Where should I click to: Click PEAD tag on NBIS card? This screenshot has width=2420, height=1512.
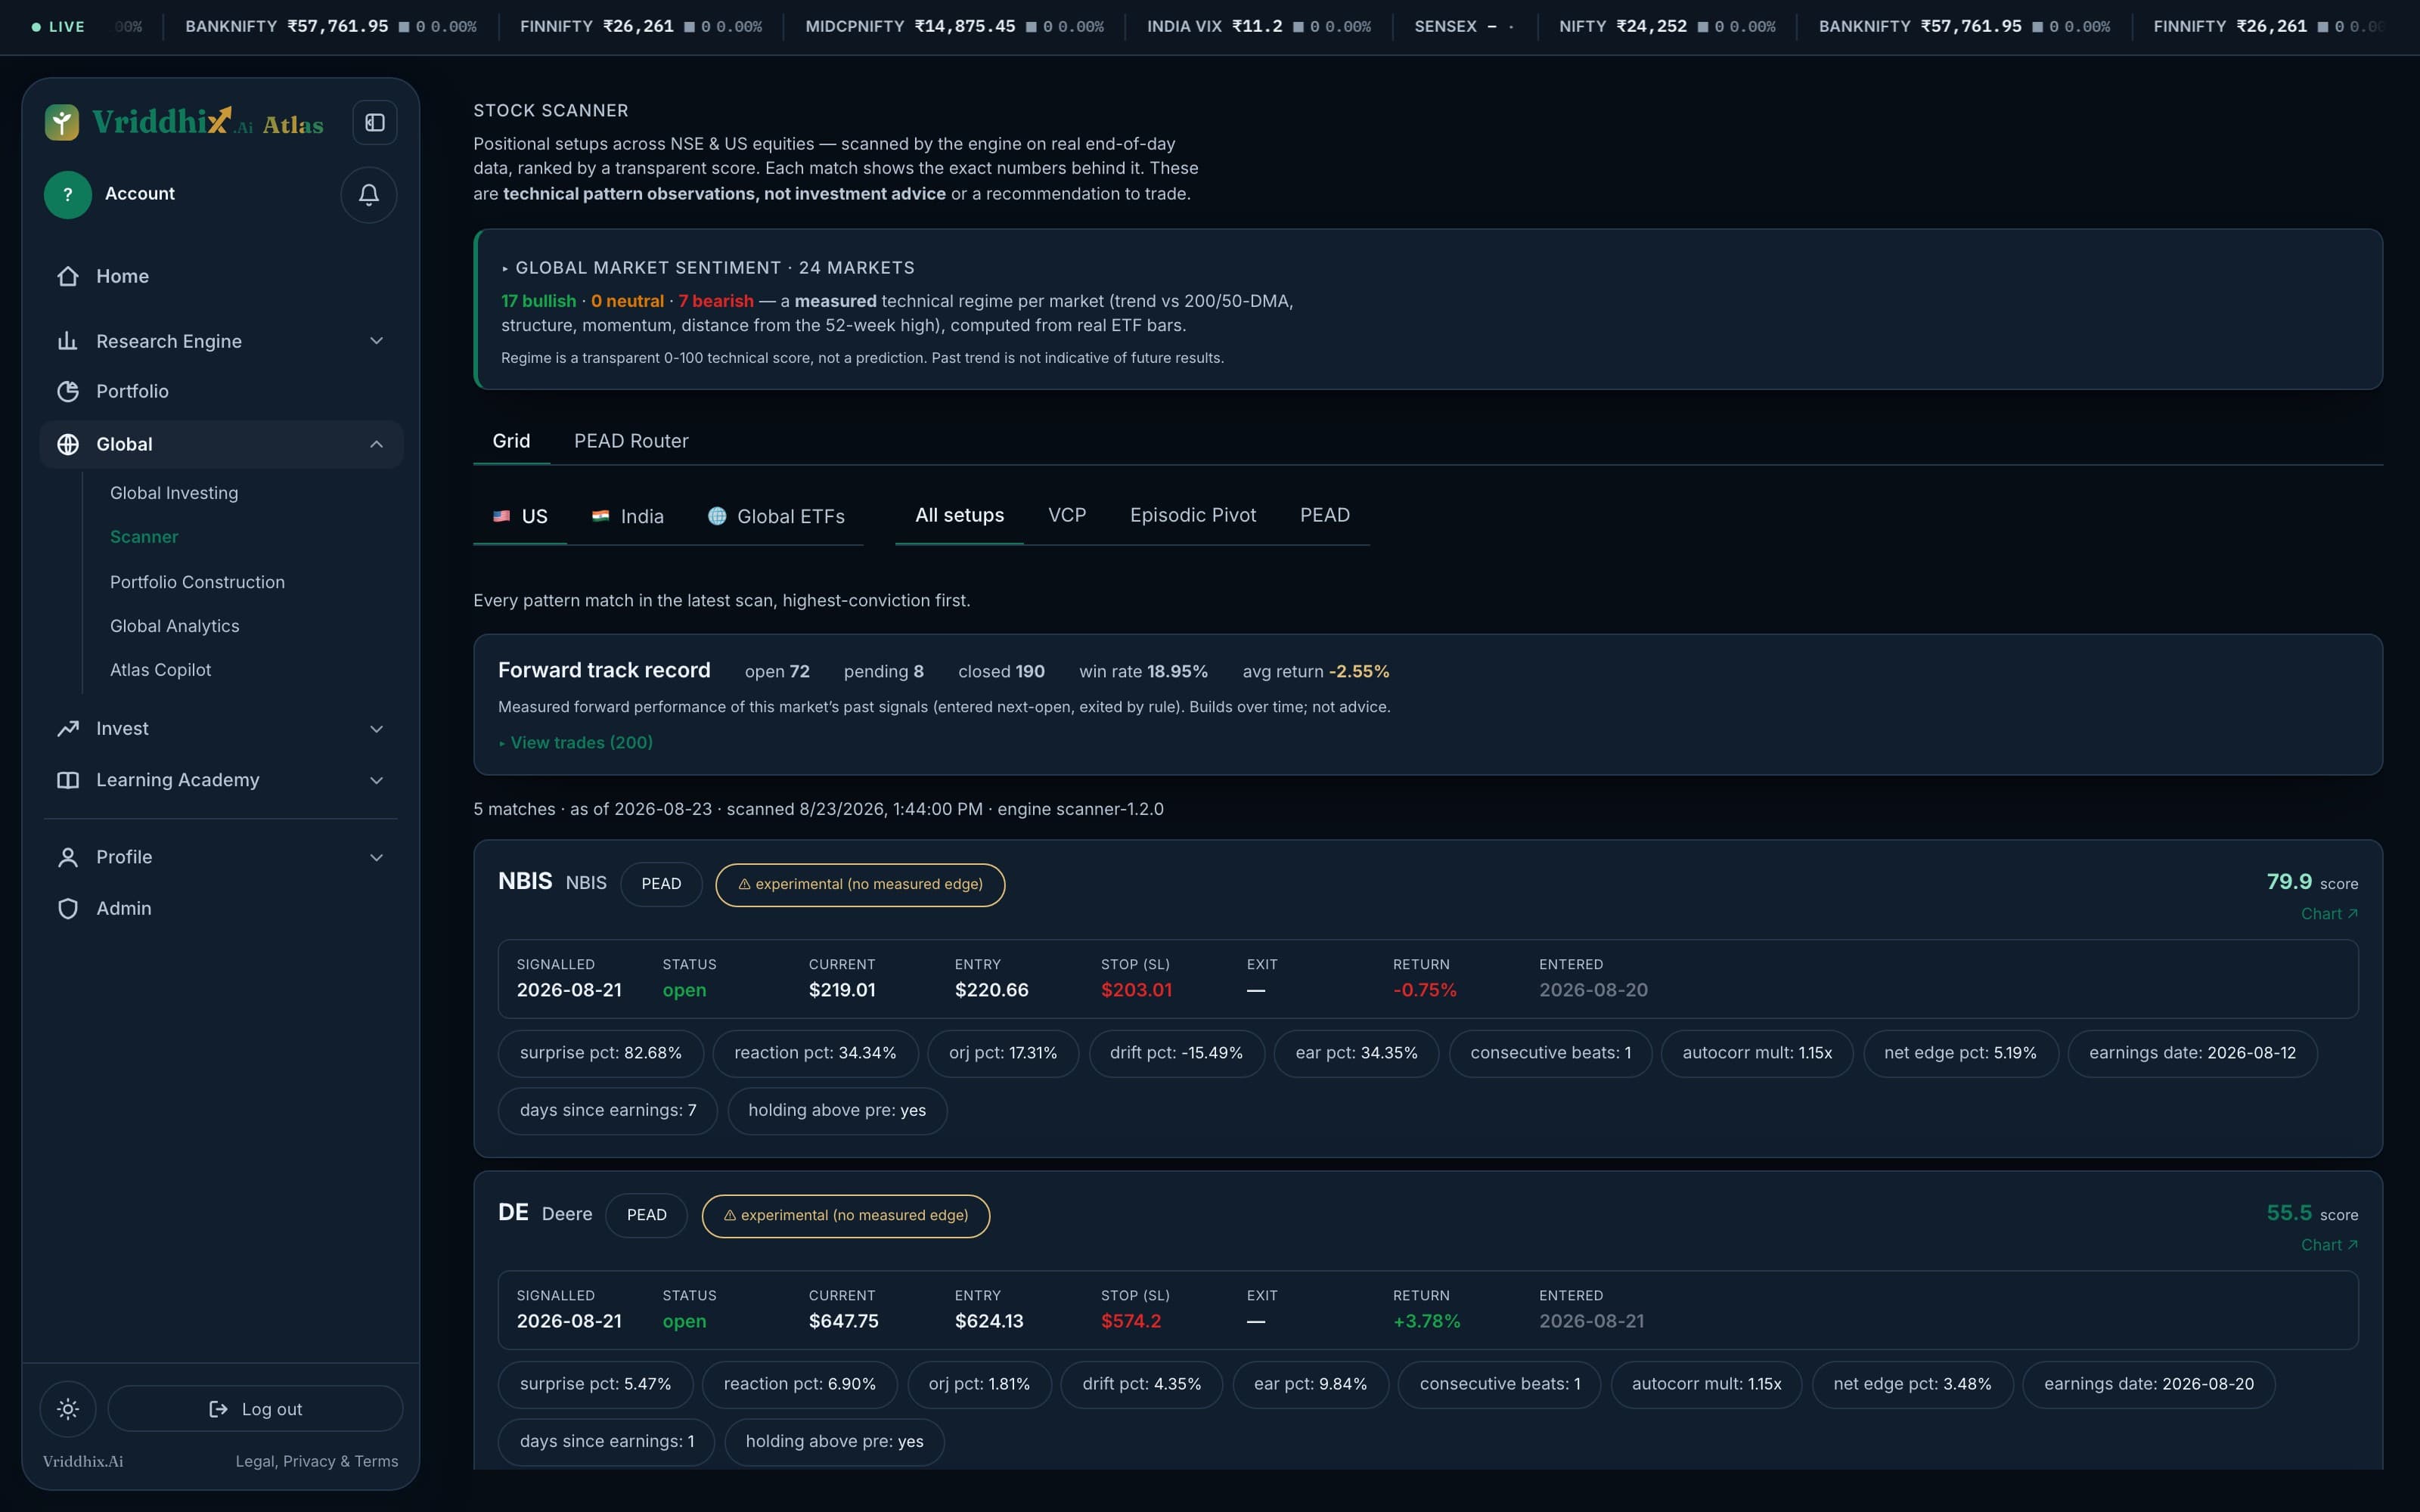(x=661, y=884)
